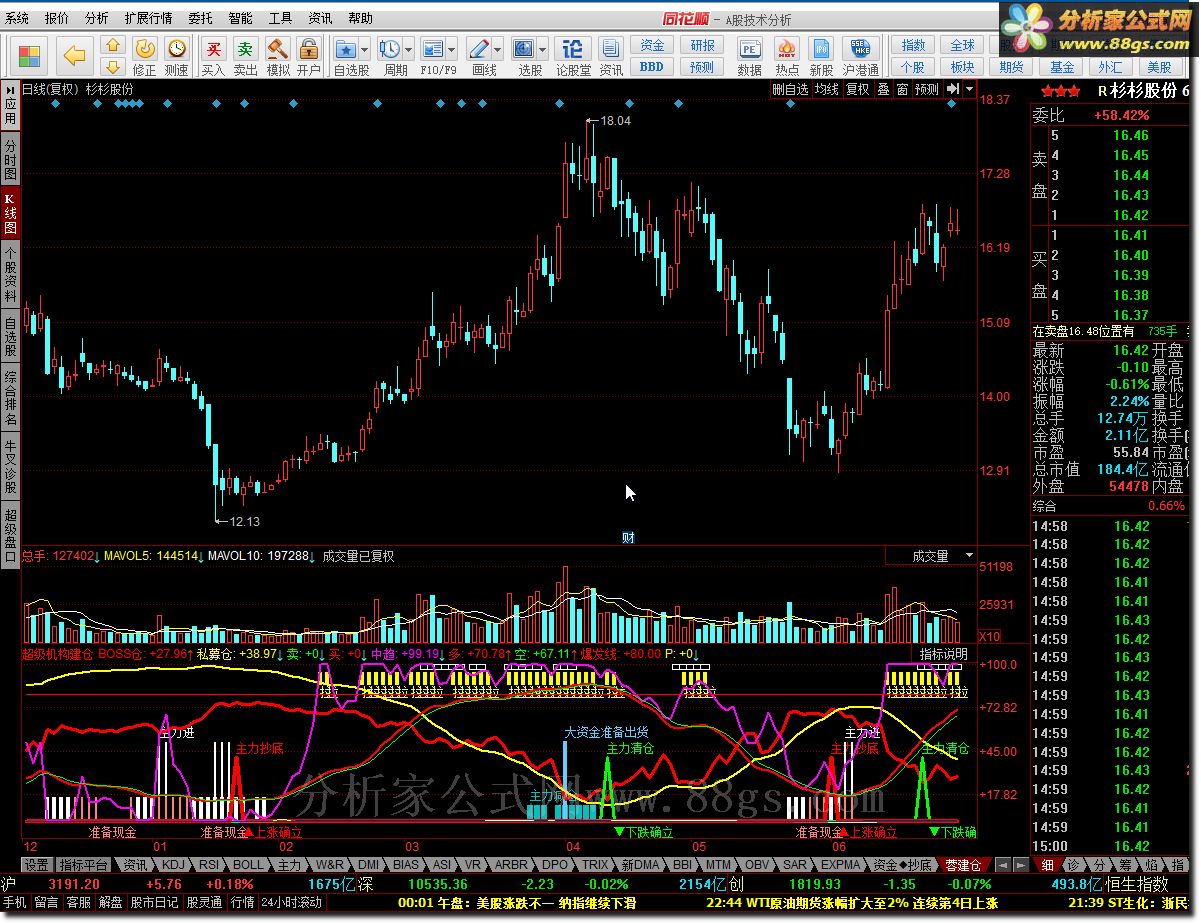Open the 新股 IPO icon
This screenshot has height=923, width=1201.
coord(821,56)
